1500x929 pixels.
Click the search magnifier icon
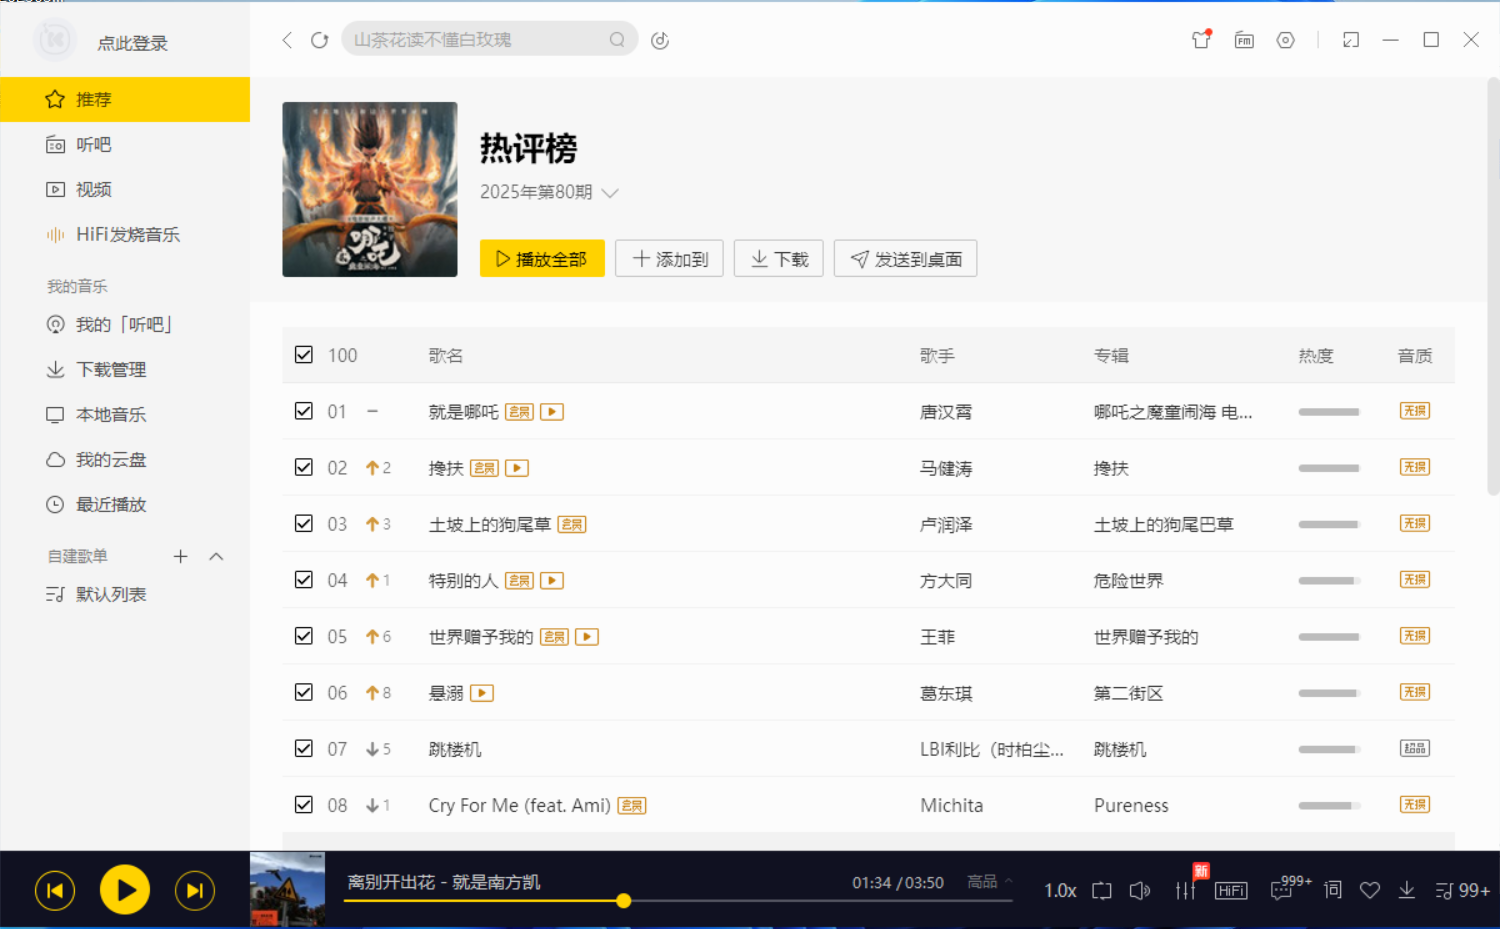click(x=617, y=40)
